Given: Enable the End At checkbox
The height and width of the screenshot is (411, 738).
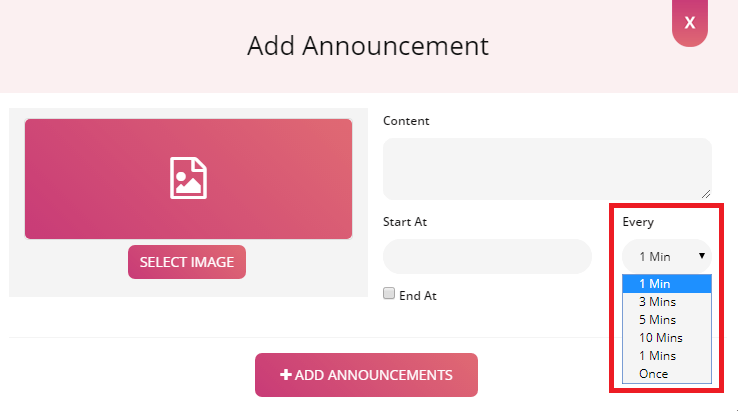Looking at the screenshot, I should tap(389, 294).
